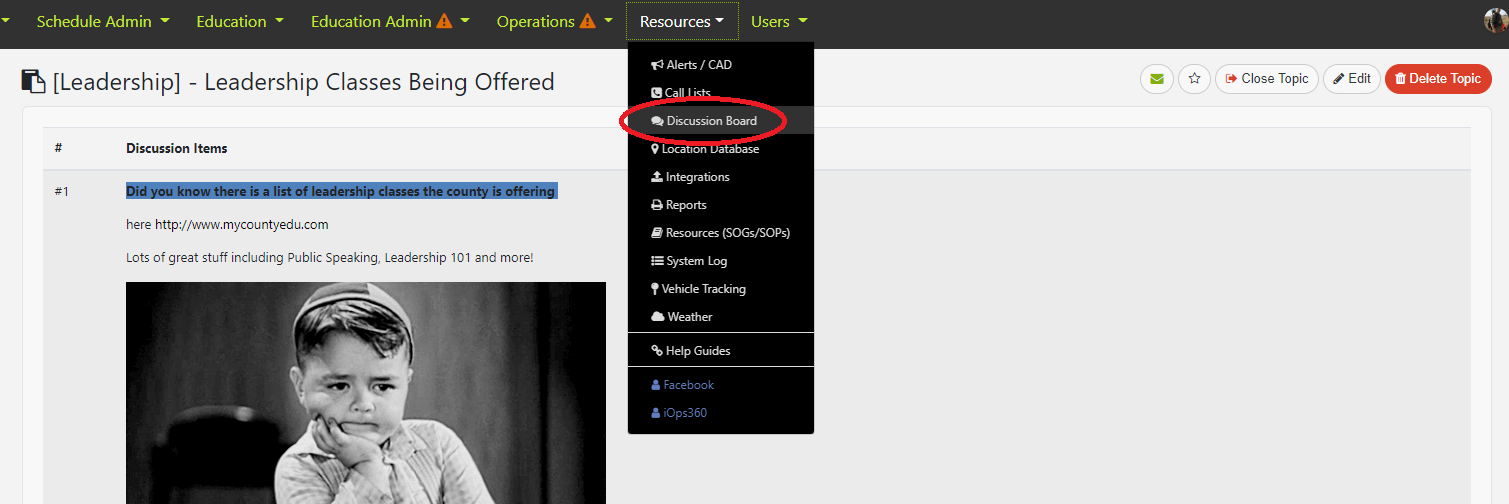Click the clipboard icon beside topic title
The width and height of the screenshot is (1509, 504).
[x=34, y=81]
